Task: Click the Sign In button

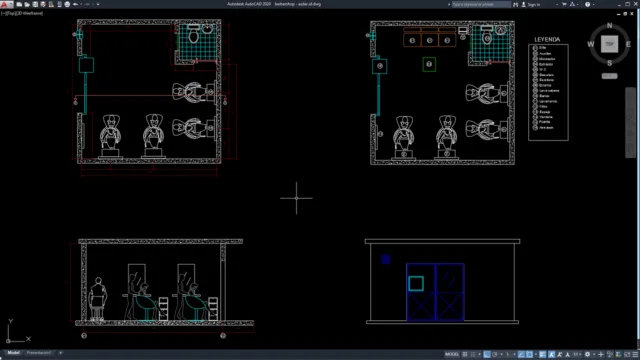Action: [531, 4]
